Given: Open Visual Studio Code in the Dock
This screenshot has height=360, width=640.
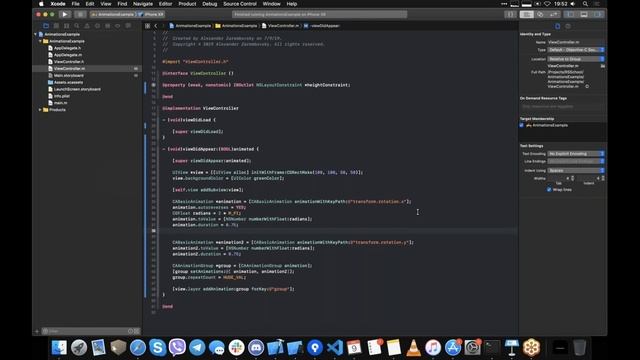Looking at the screenshot, I should (335, 348).
